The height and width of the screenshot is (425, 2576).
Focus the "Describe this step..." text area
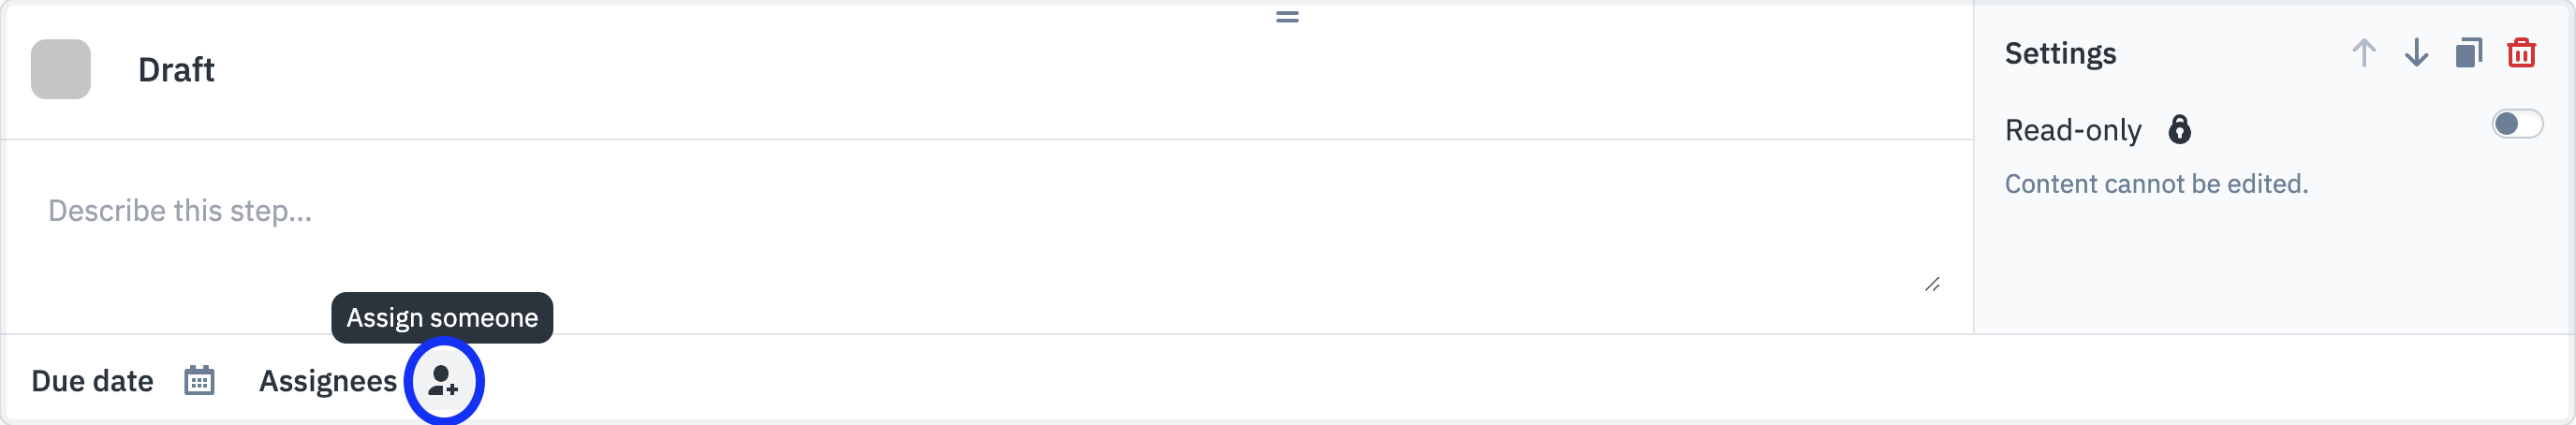click(x=900, y=212)
